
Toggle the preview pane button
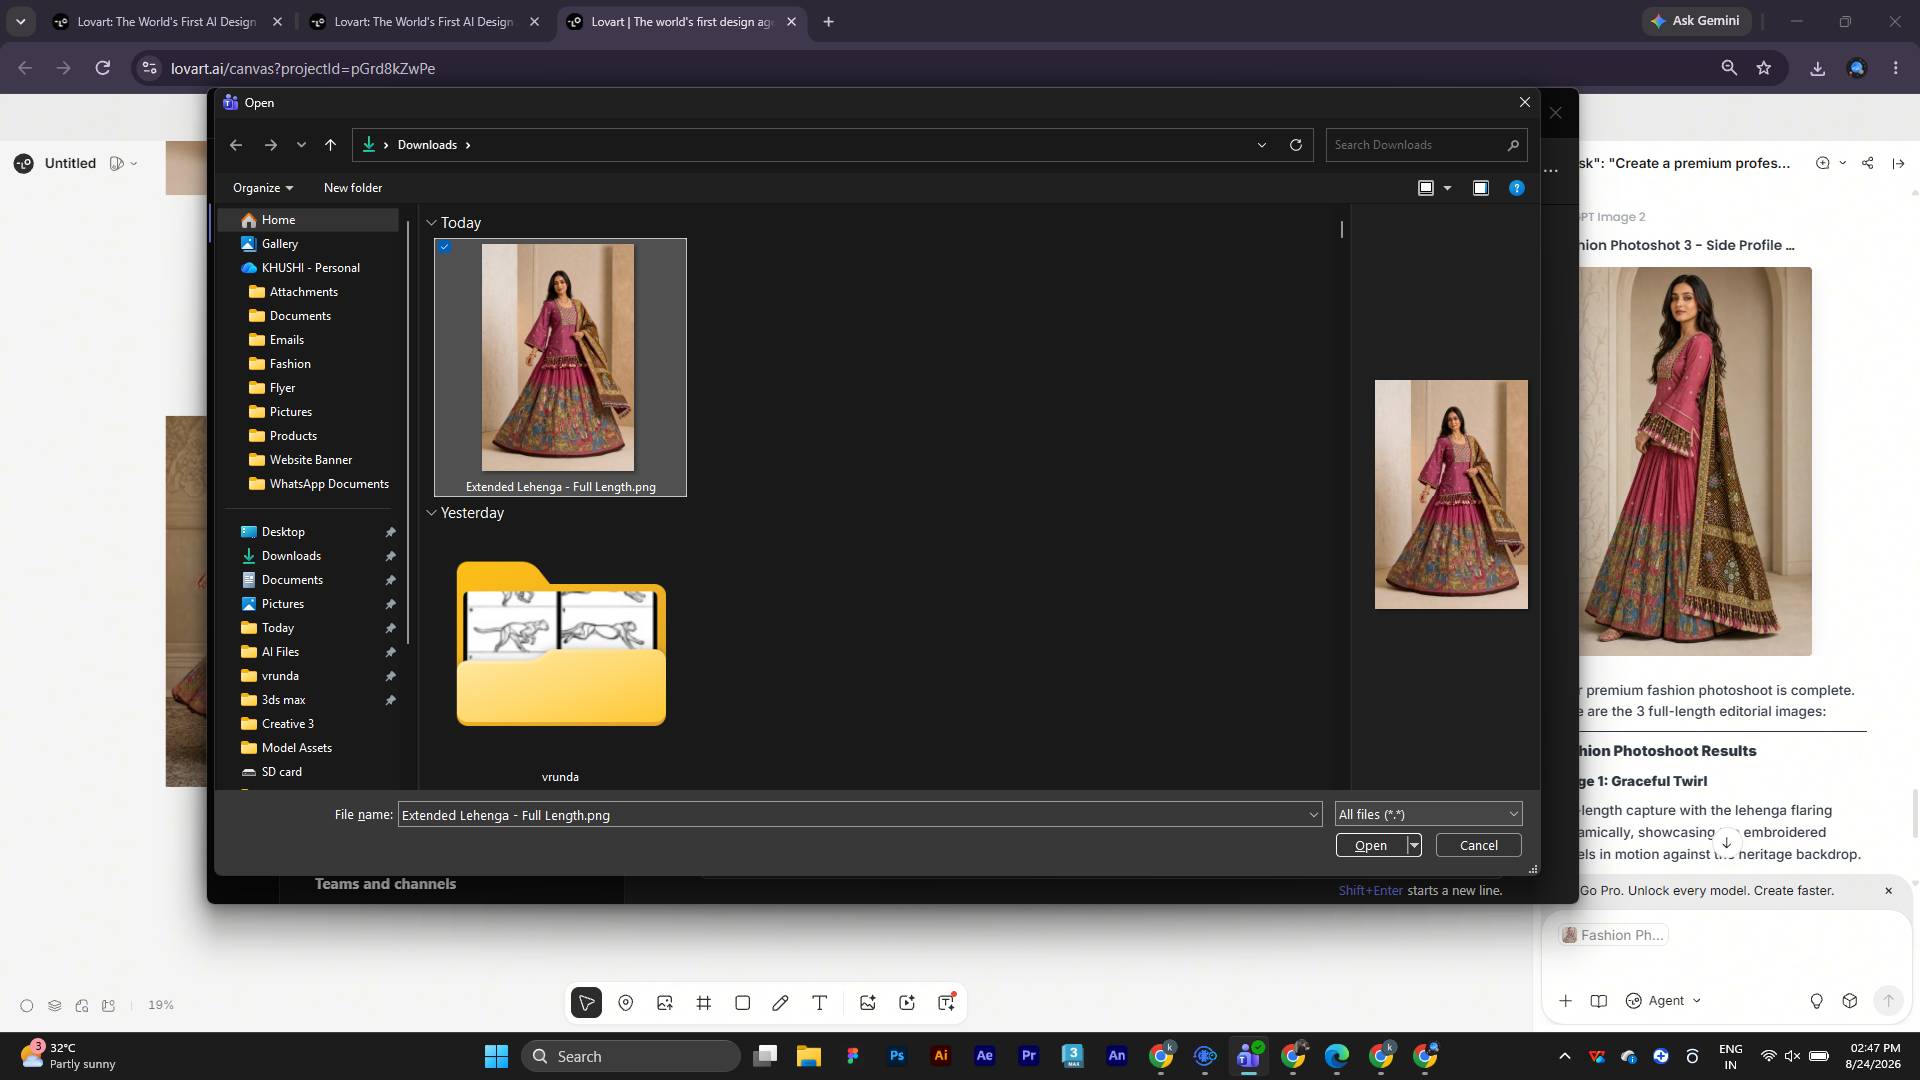coord(1481,188)
